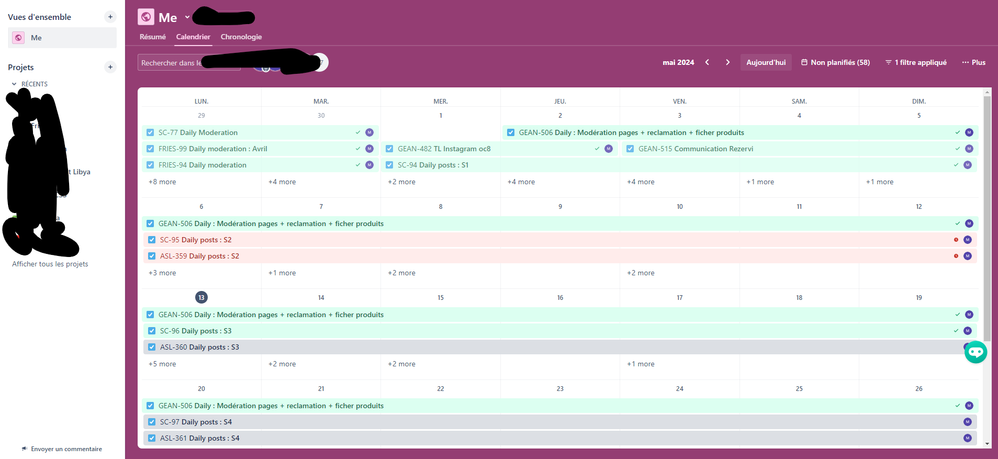998x459 pixels.
Task: Go to next month arrow
Action: [x=727, y=62]
